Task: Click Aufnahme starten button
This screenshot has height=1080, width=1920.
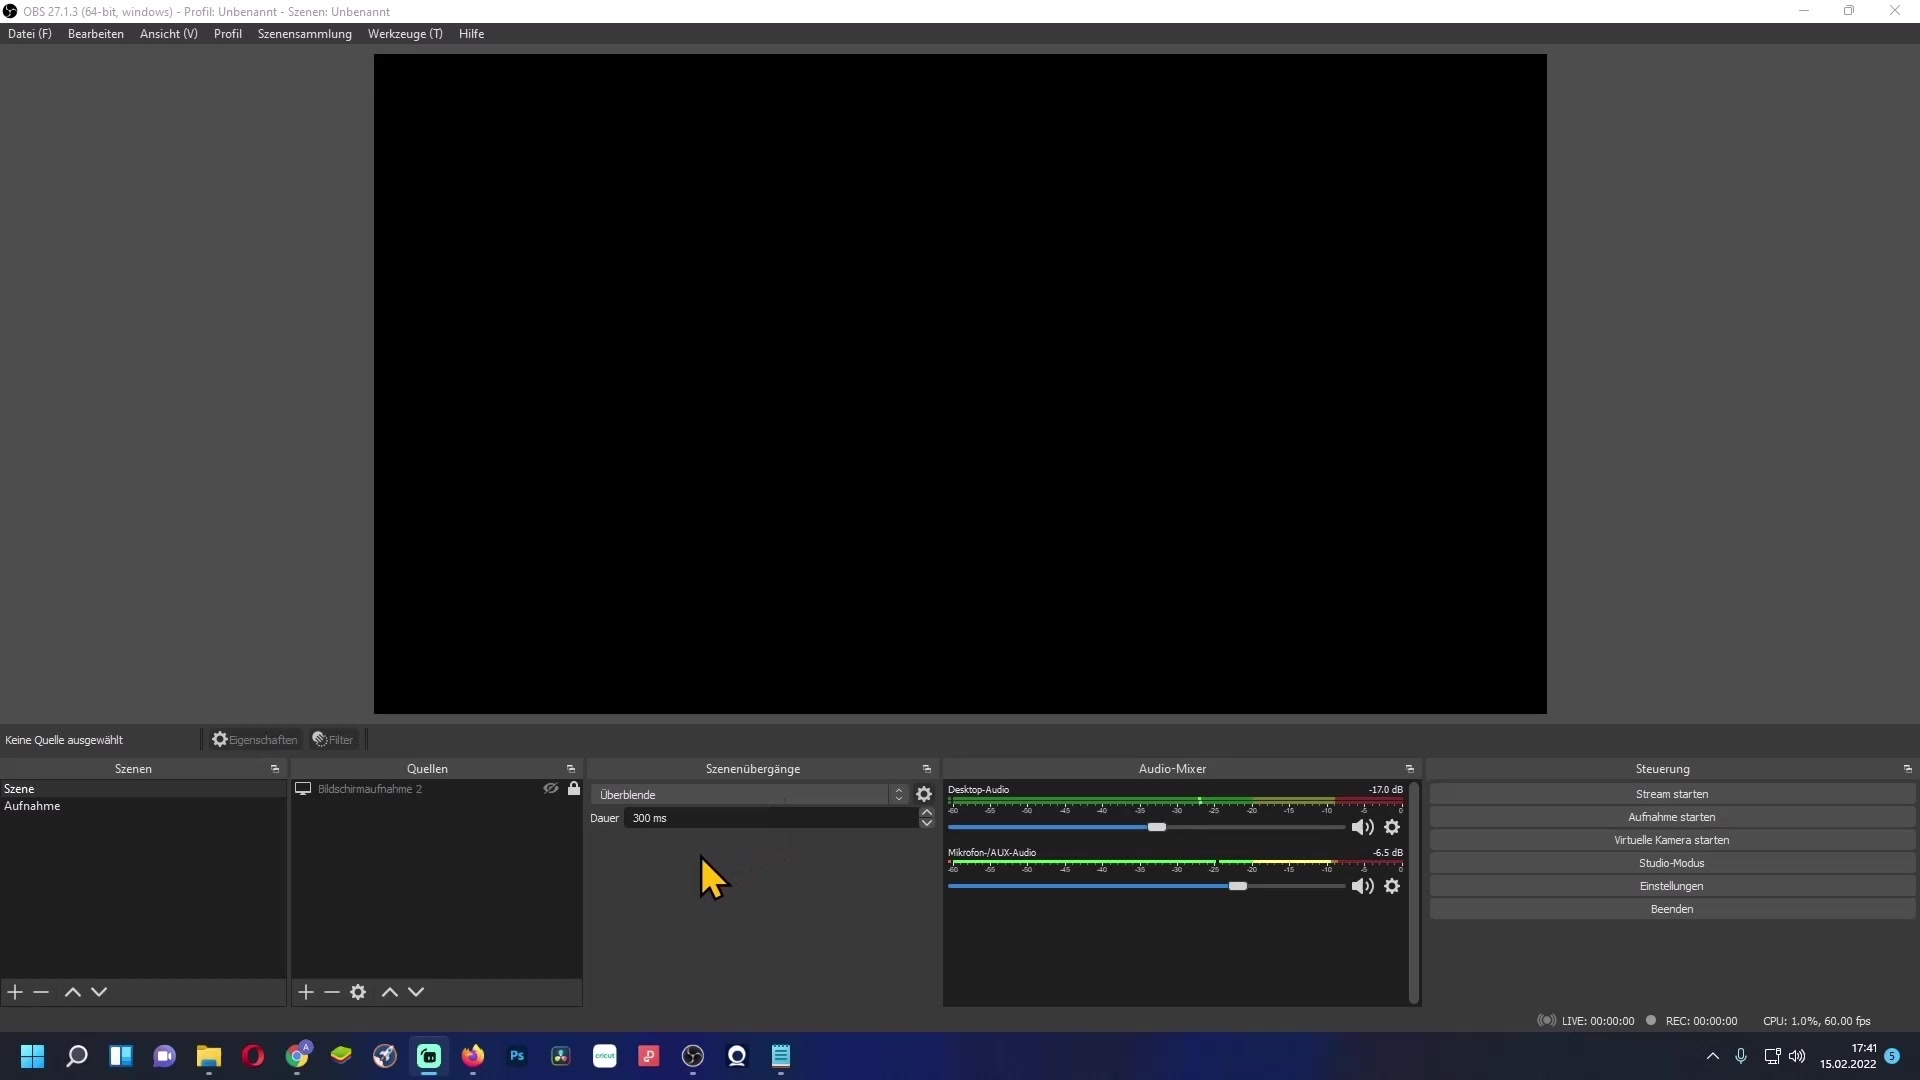Action: tap(1671, 817)
